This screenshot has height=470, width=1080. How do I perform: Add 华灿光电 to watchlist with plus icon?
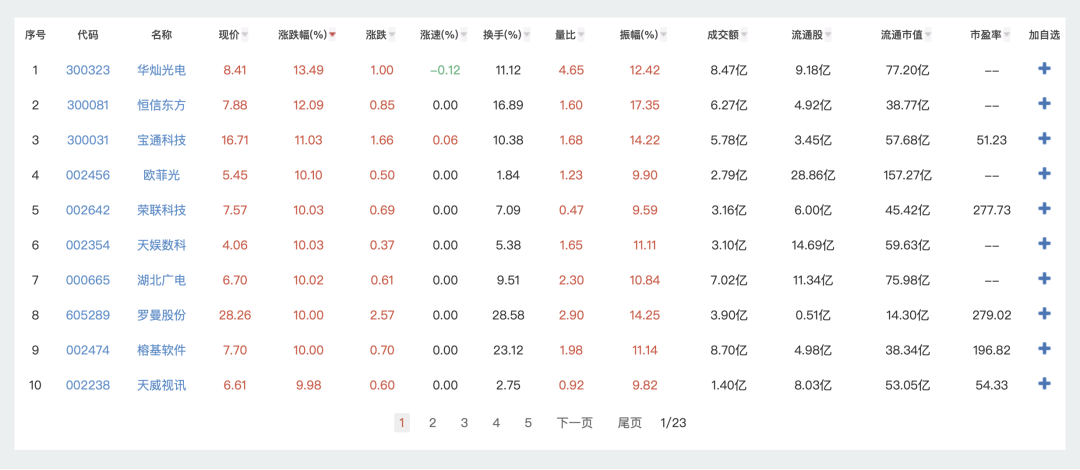coord(1044,69)
